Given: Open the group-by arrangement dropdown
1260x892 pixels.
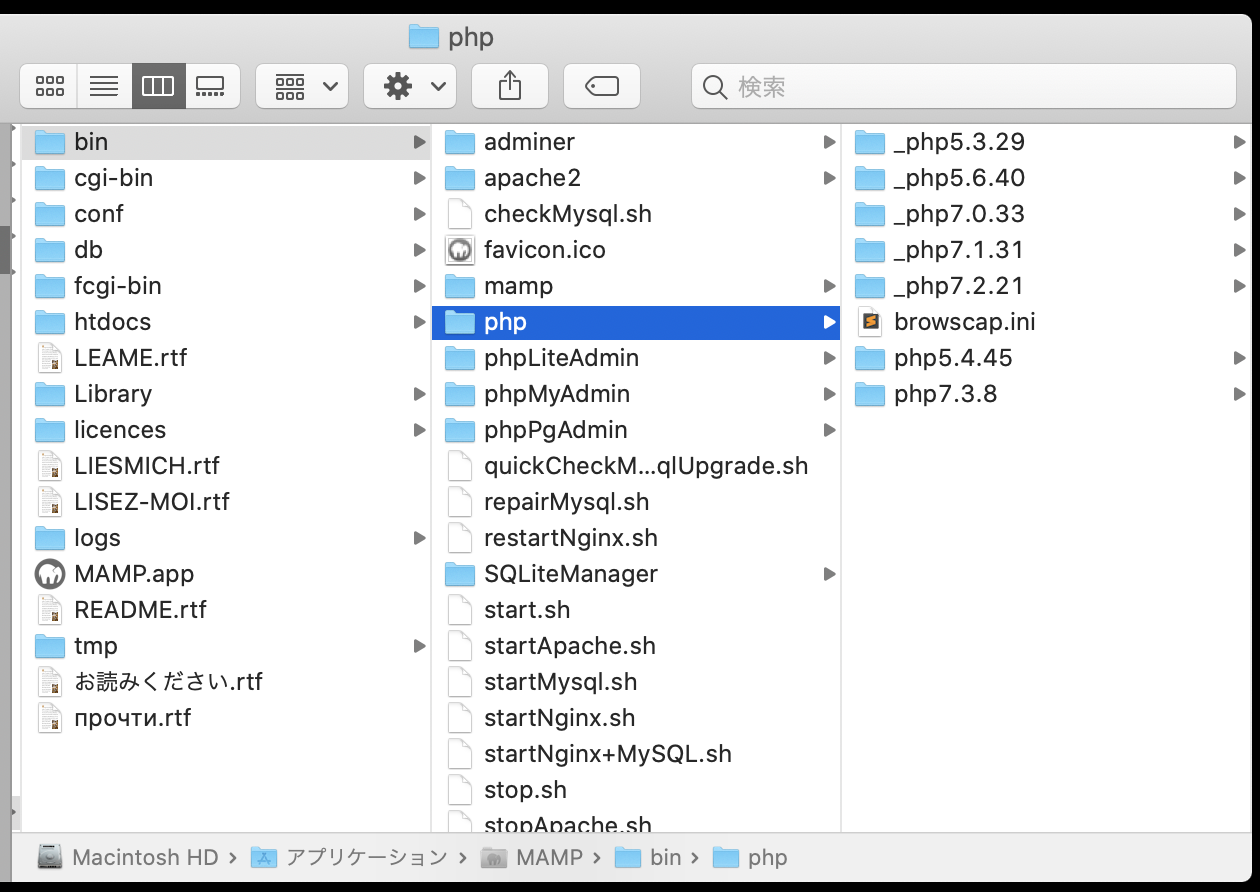Looking at the screenshot, I should [302, 86].
